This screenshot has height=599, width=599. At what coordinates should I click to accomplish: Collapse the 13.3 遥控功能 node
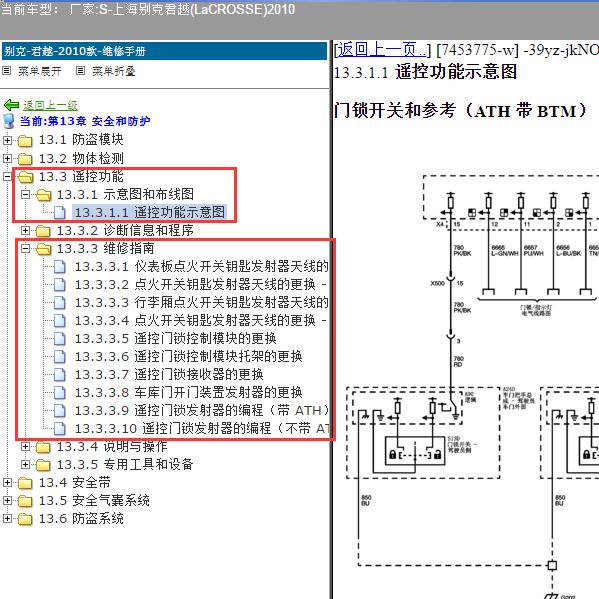[x=7, y=176]
